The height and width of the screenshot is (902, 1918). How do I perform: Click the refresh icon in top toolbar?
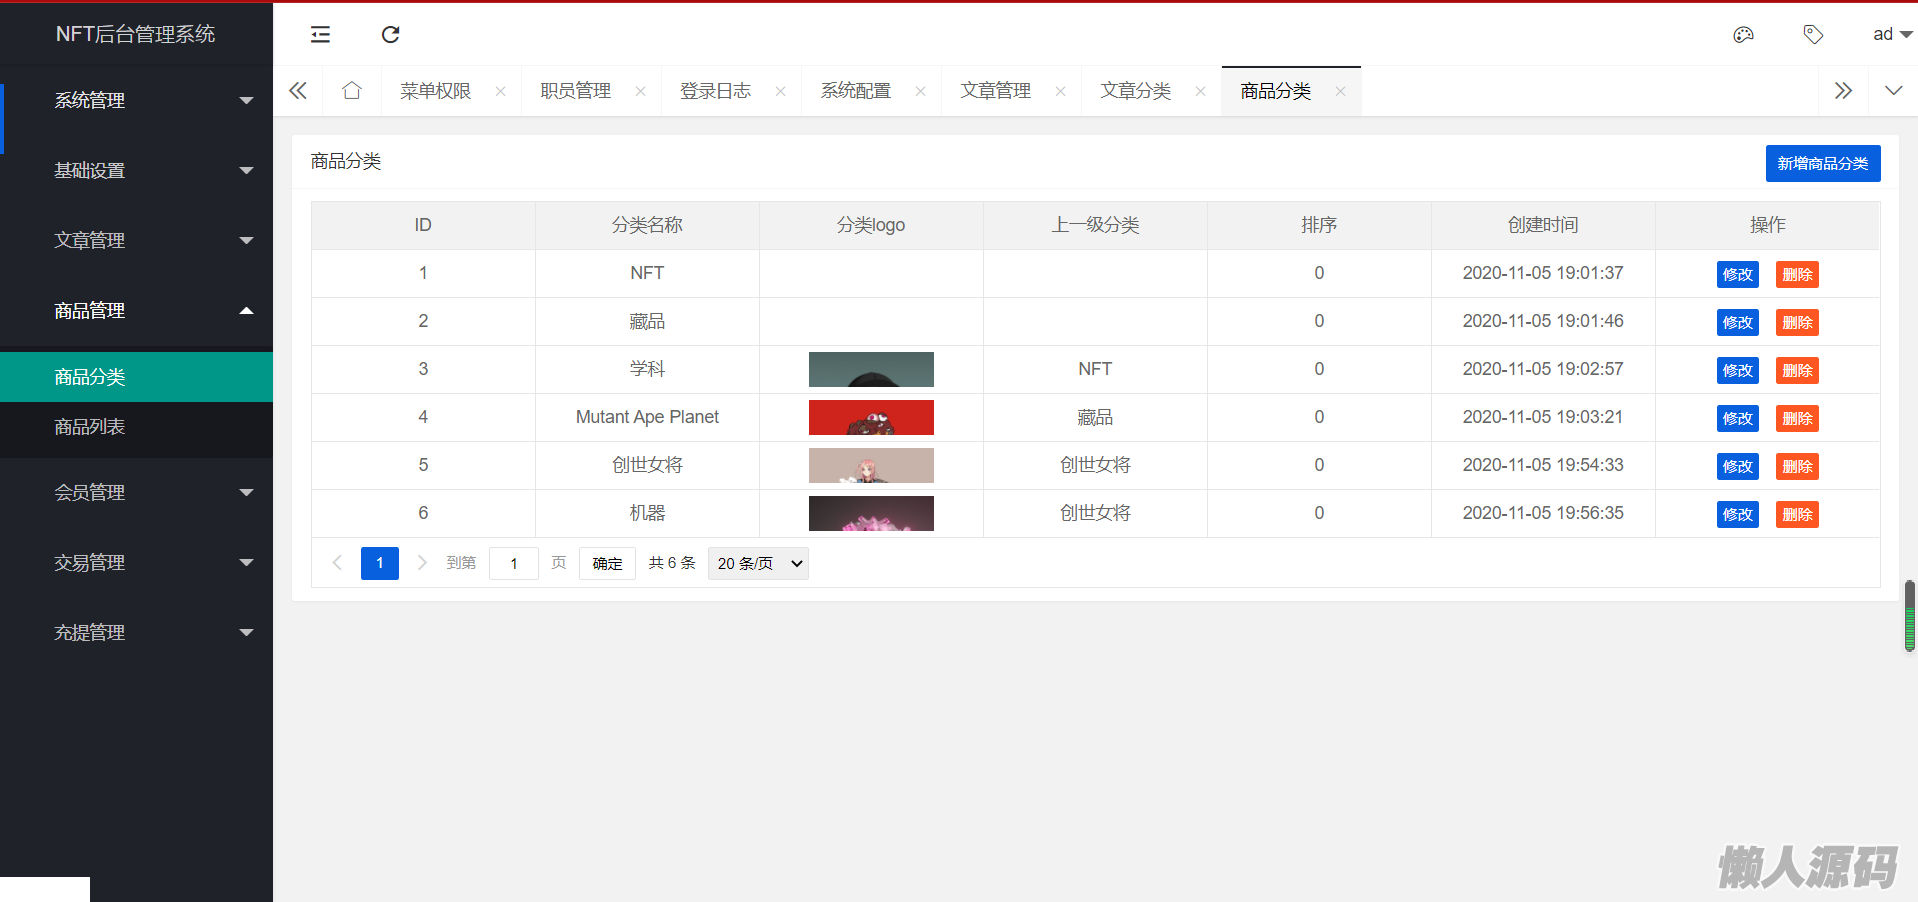coord(391,35)
